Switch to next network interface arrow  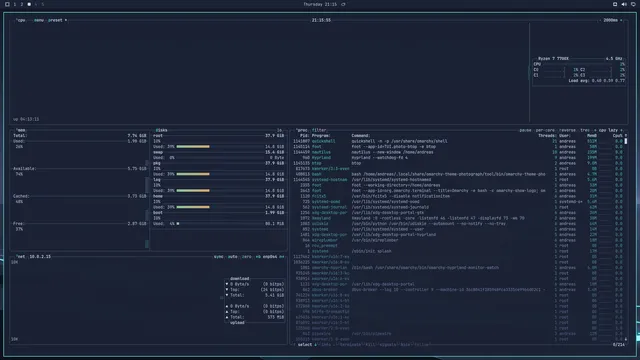282,257
